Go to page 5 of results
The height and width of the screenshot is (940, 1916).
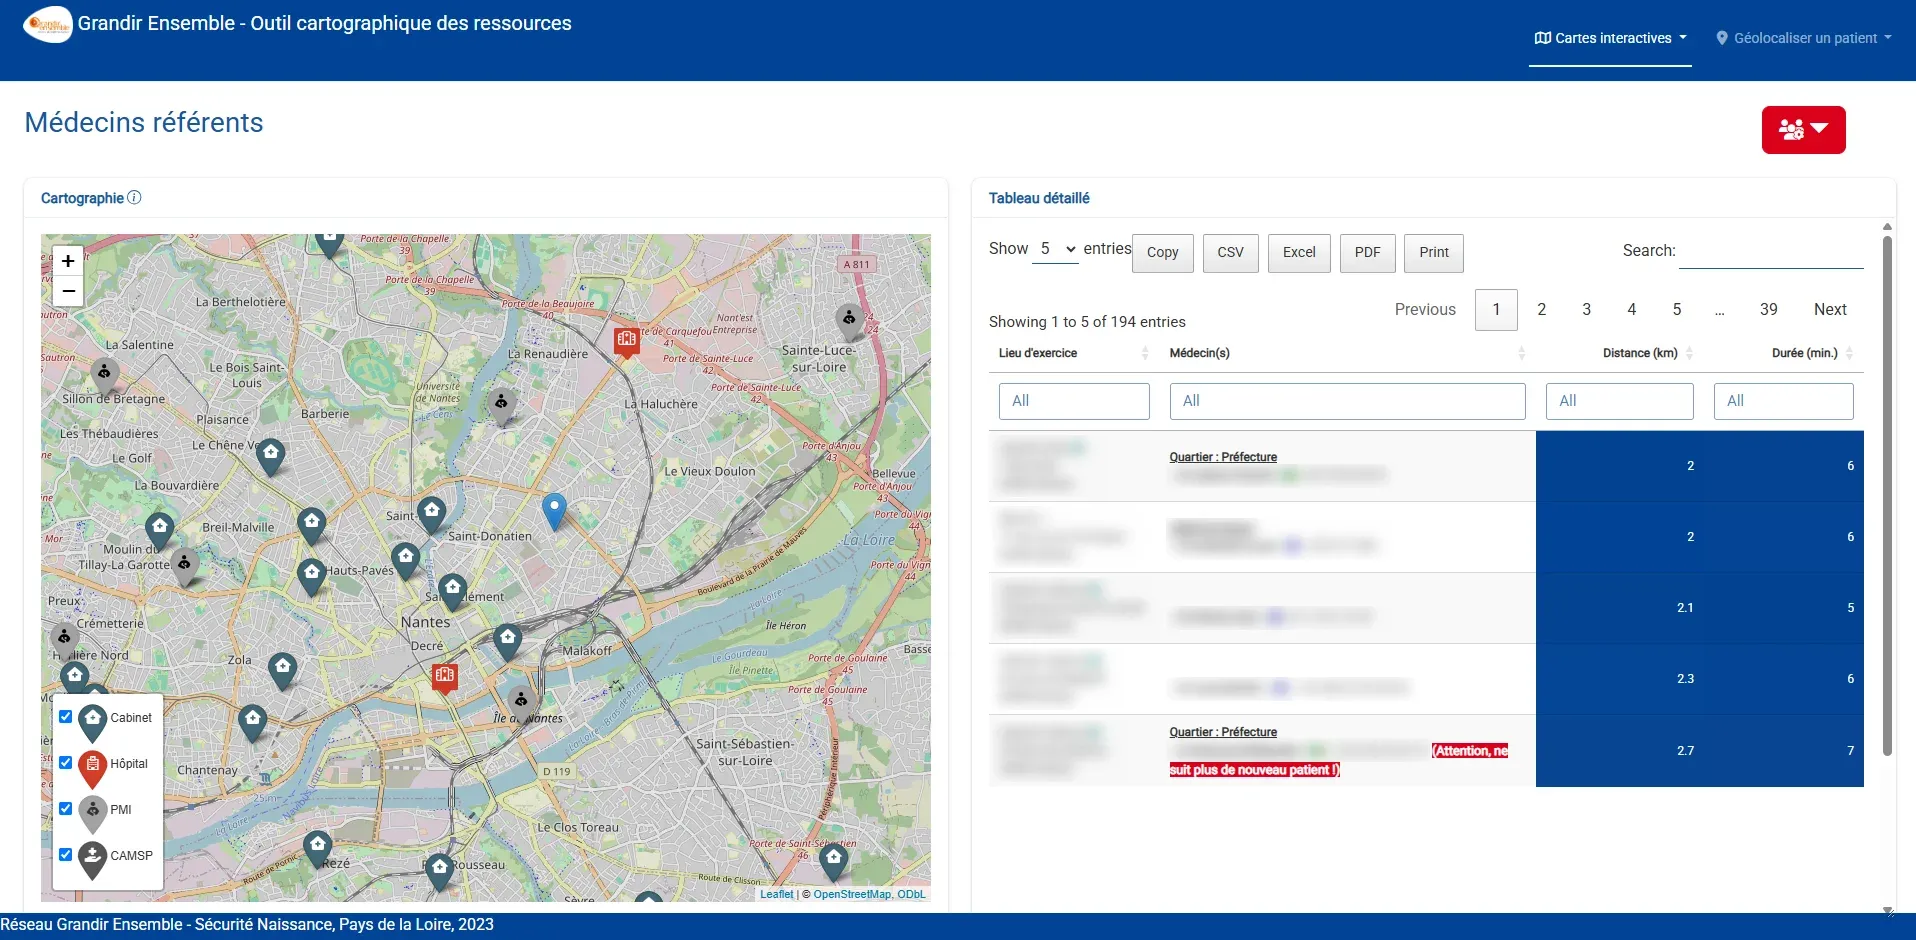[x=1677, y=310]
